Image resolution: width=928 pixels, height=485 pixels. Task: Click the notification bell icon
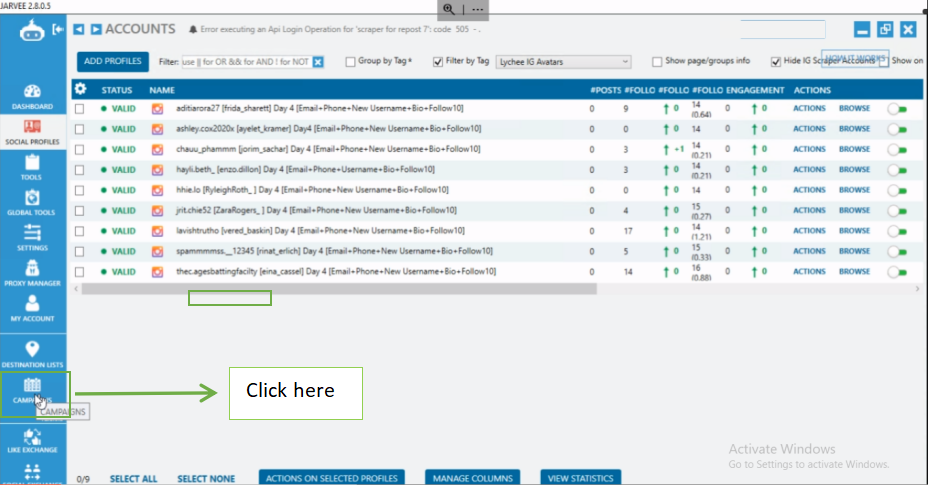pos(193,29)
